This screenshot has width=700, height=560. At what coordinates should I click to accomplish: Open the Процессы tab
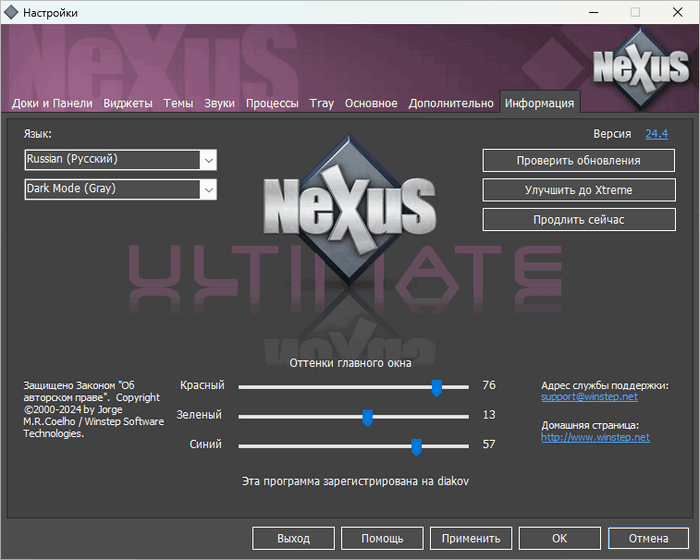tap(272, 103)
